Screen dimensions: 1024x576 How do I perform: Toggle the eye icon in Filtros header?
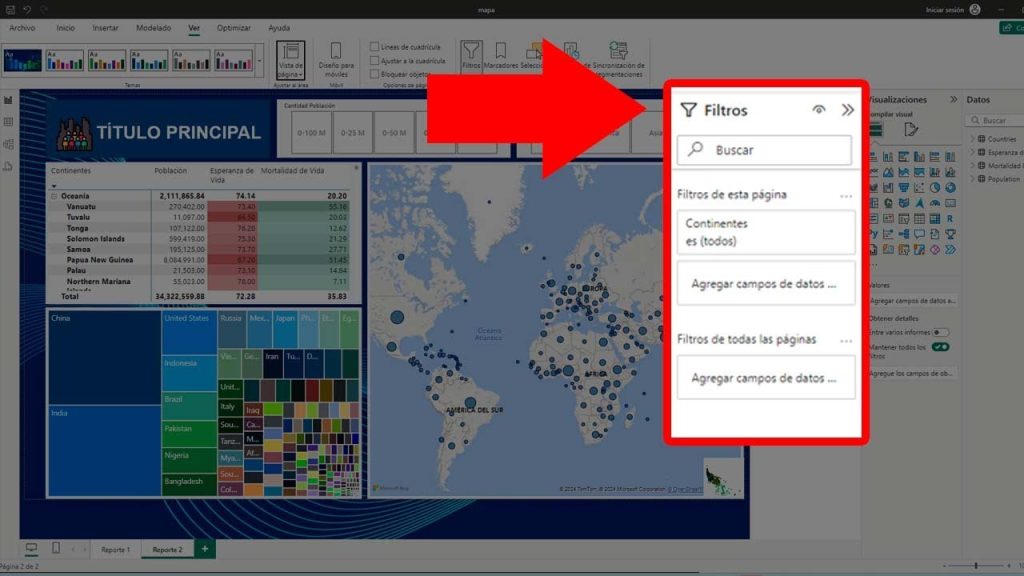(819, 110)
